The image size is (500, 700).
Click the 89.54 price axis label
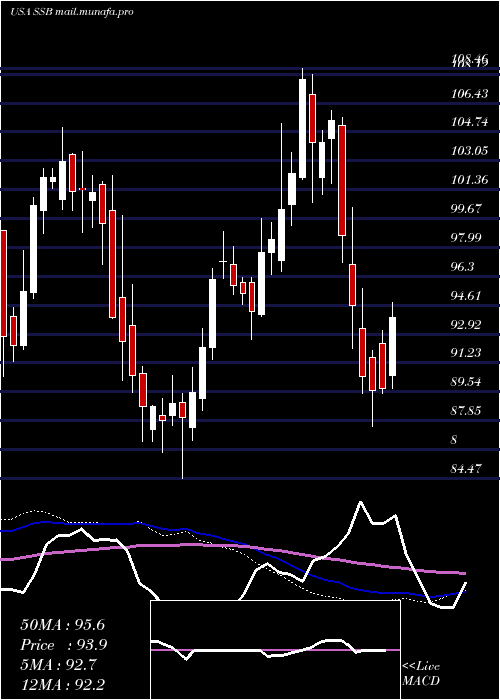click(x=467, y=382)
